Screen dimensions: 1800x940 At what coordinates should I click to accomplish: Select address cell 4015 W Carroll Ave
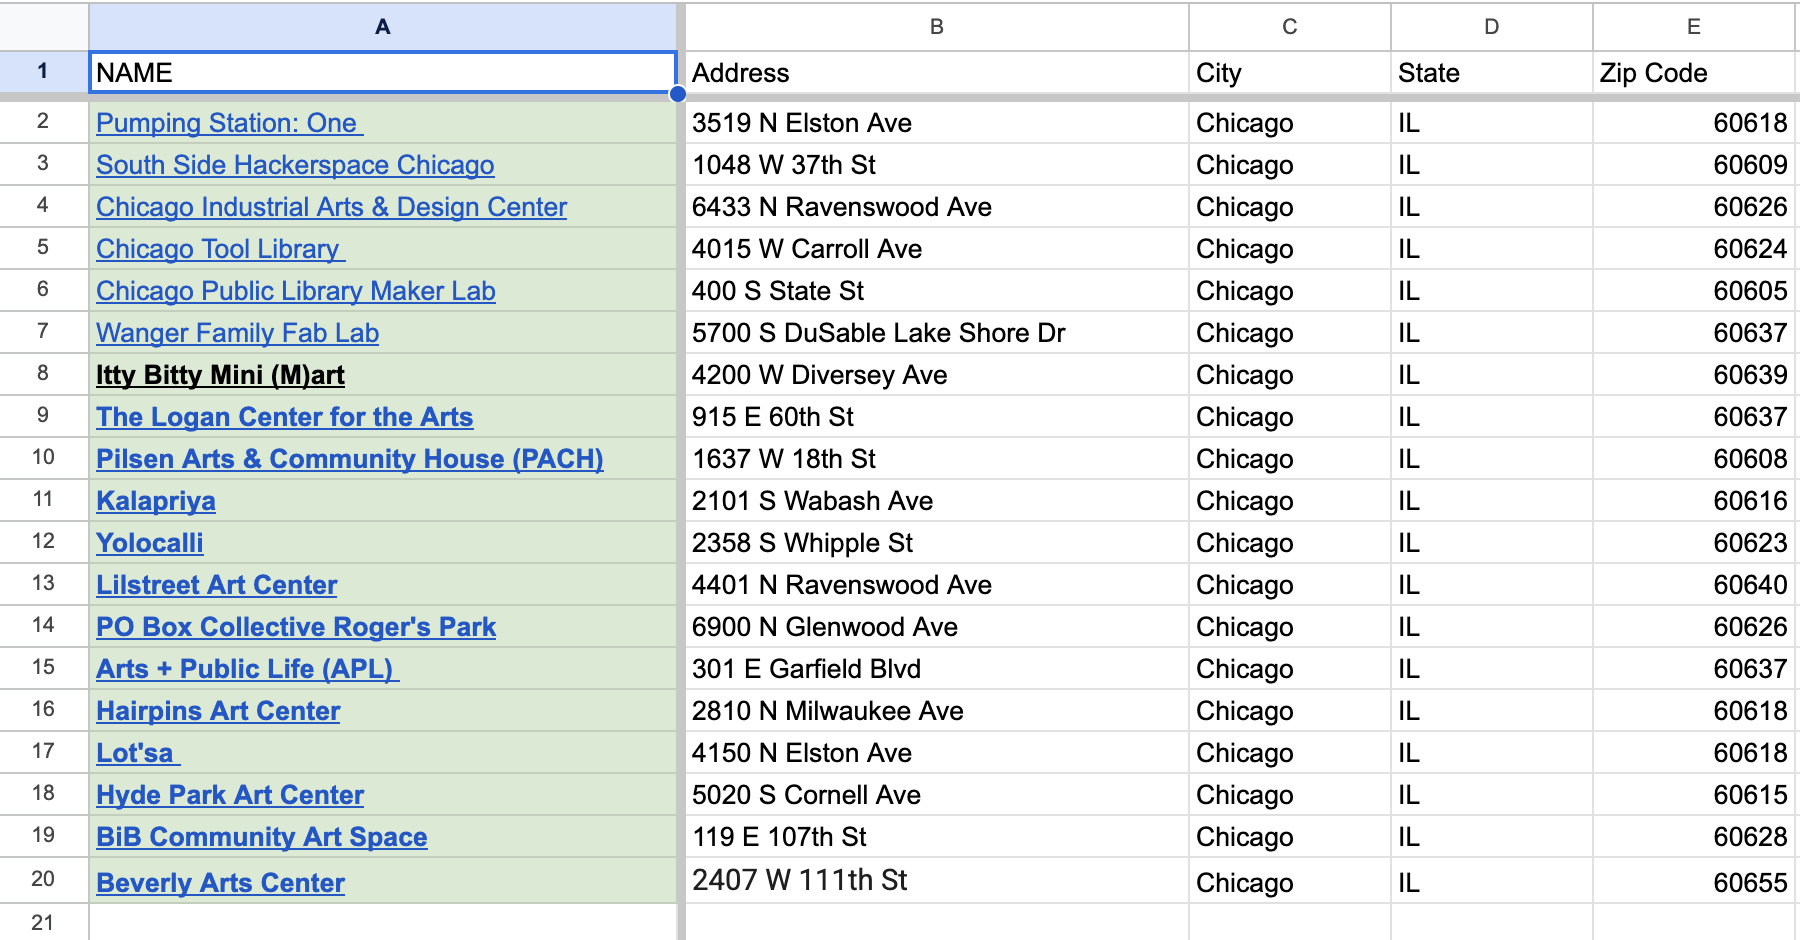click(937, 249)
